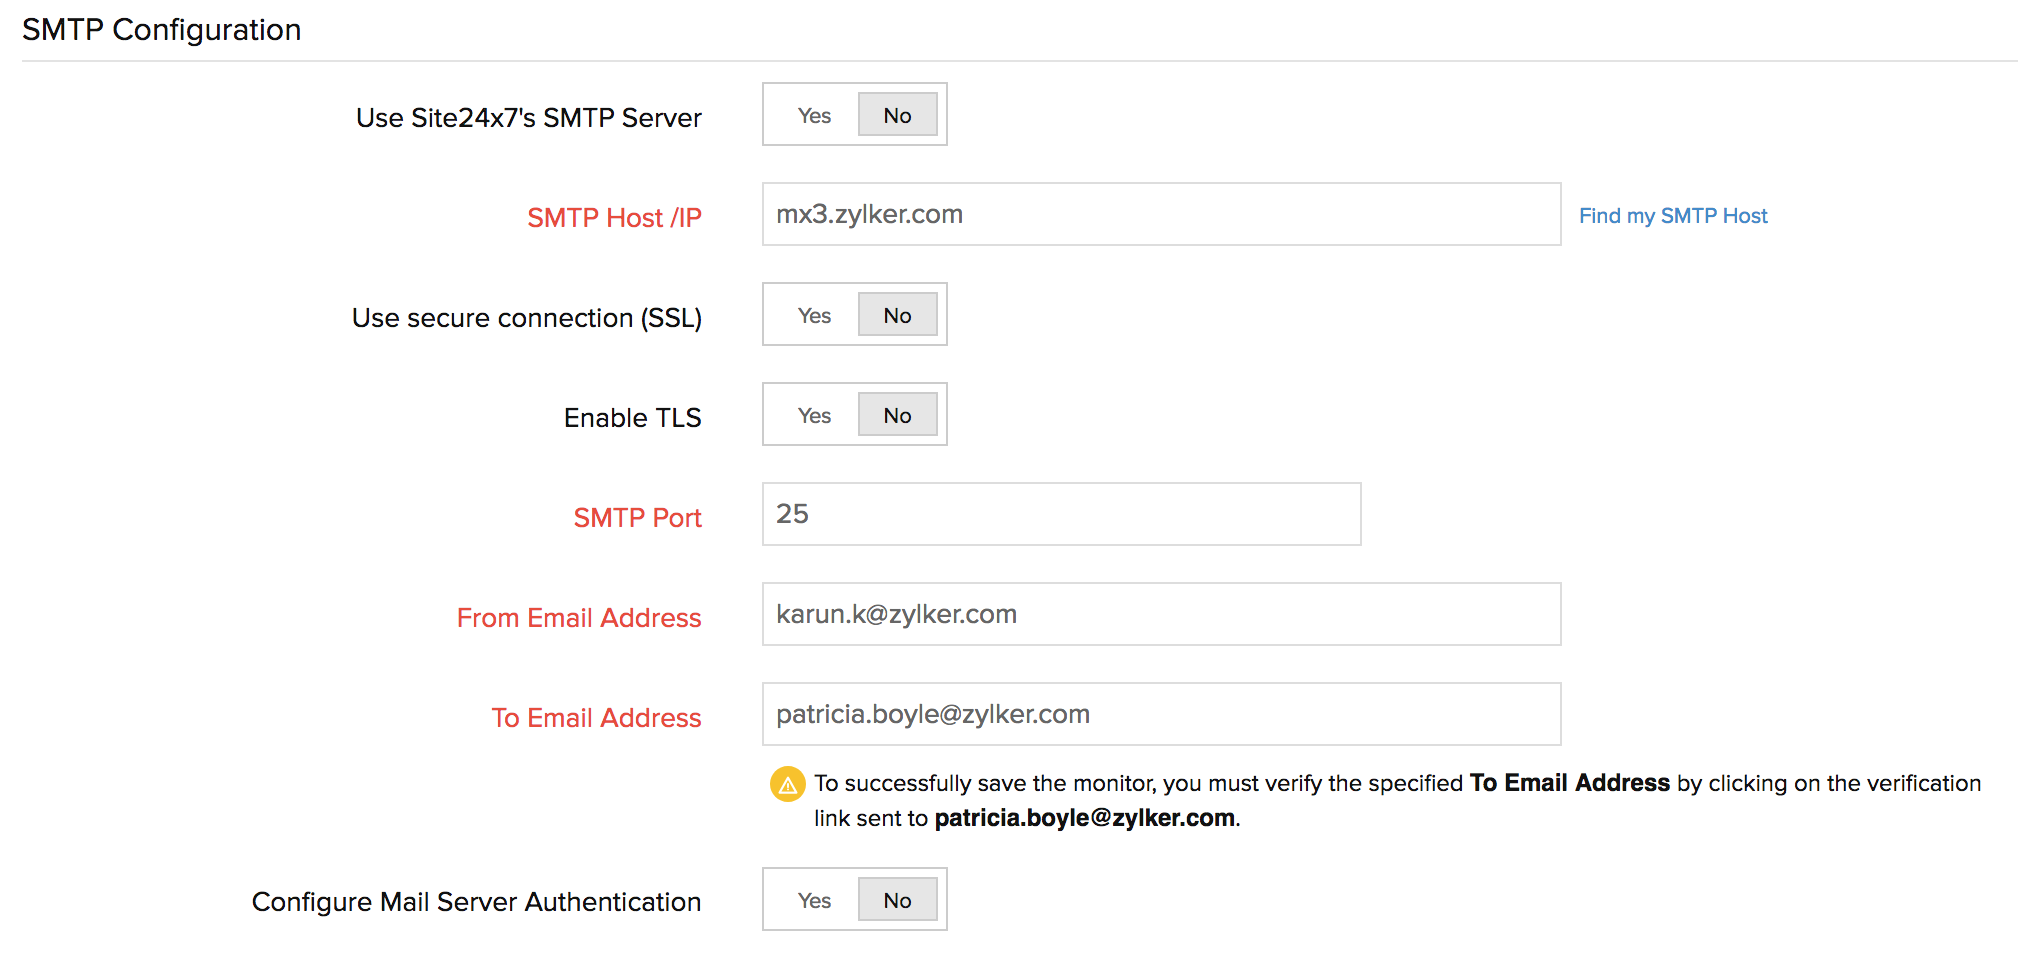The image size is (2018, 972).
Task: Click the bold patricia.boyle@zylker.com in warning
Action: pos(1084,818)
